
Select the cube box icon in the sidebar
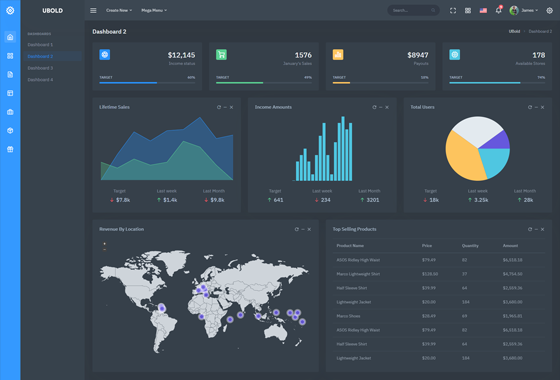click(10, 131)
